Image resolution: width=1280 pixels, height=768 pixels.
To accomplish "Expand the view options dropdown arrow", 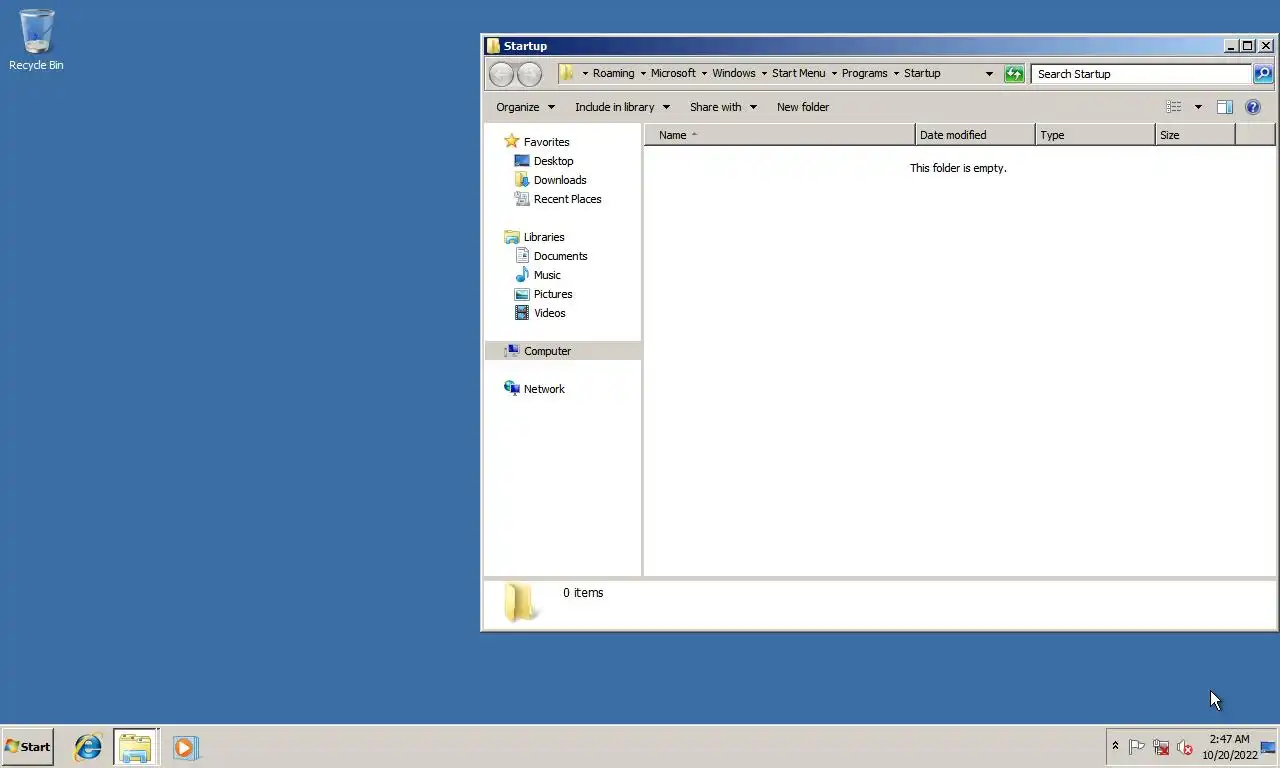I will [1198, 107].
